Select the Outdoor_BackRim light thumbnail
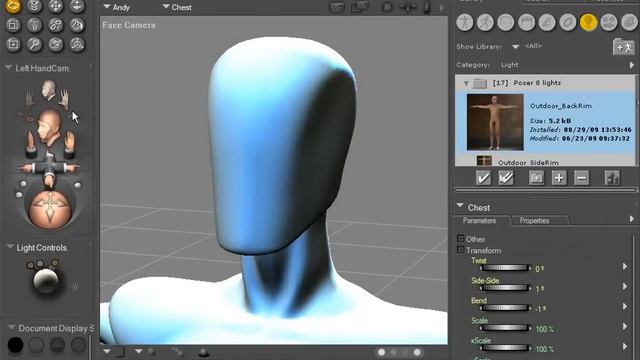Viewport: 640px width, 360px height. pyautogui.click(x=495, y=122)
